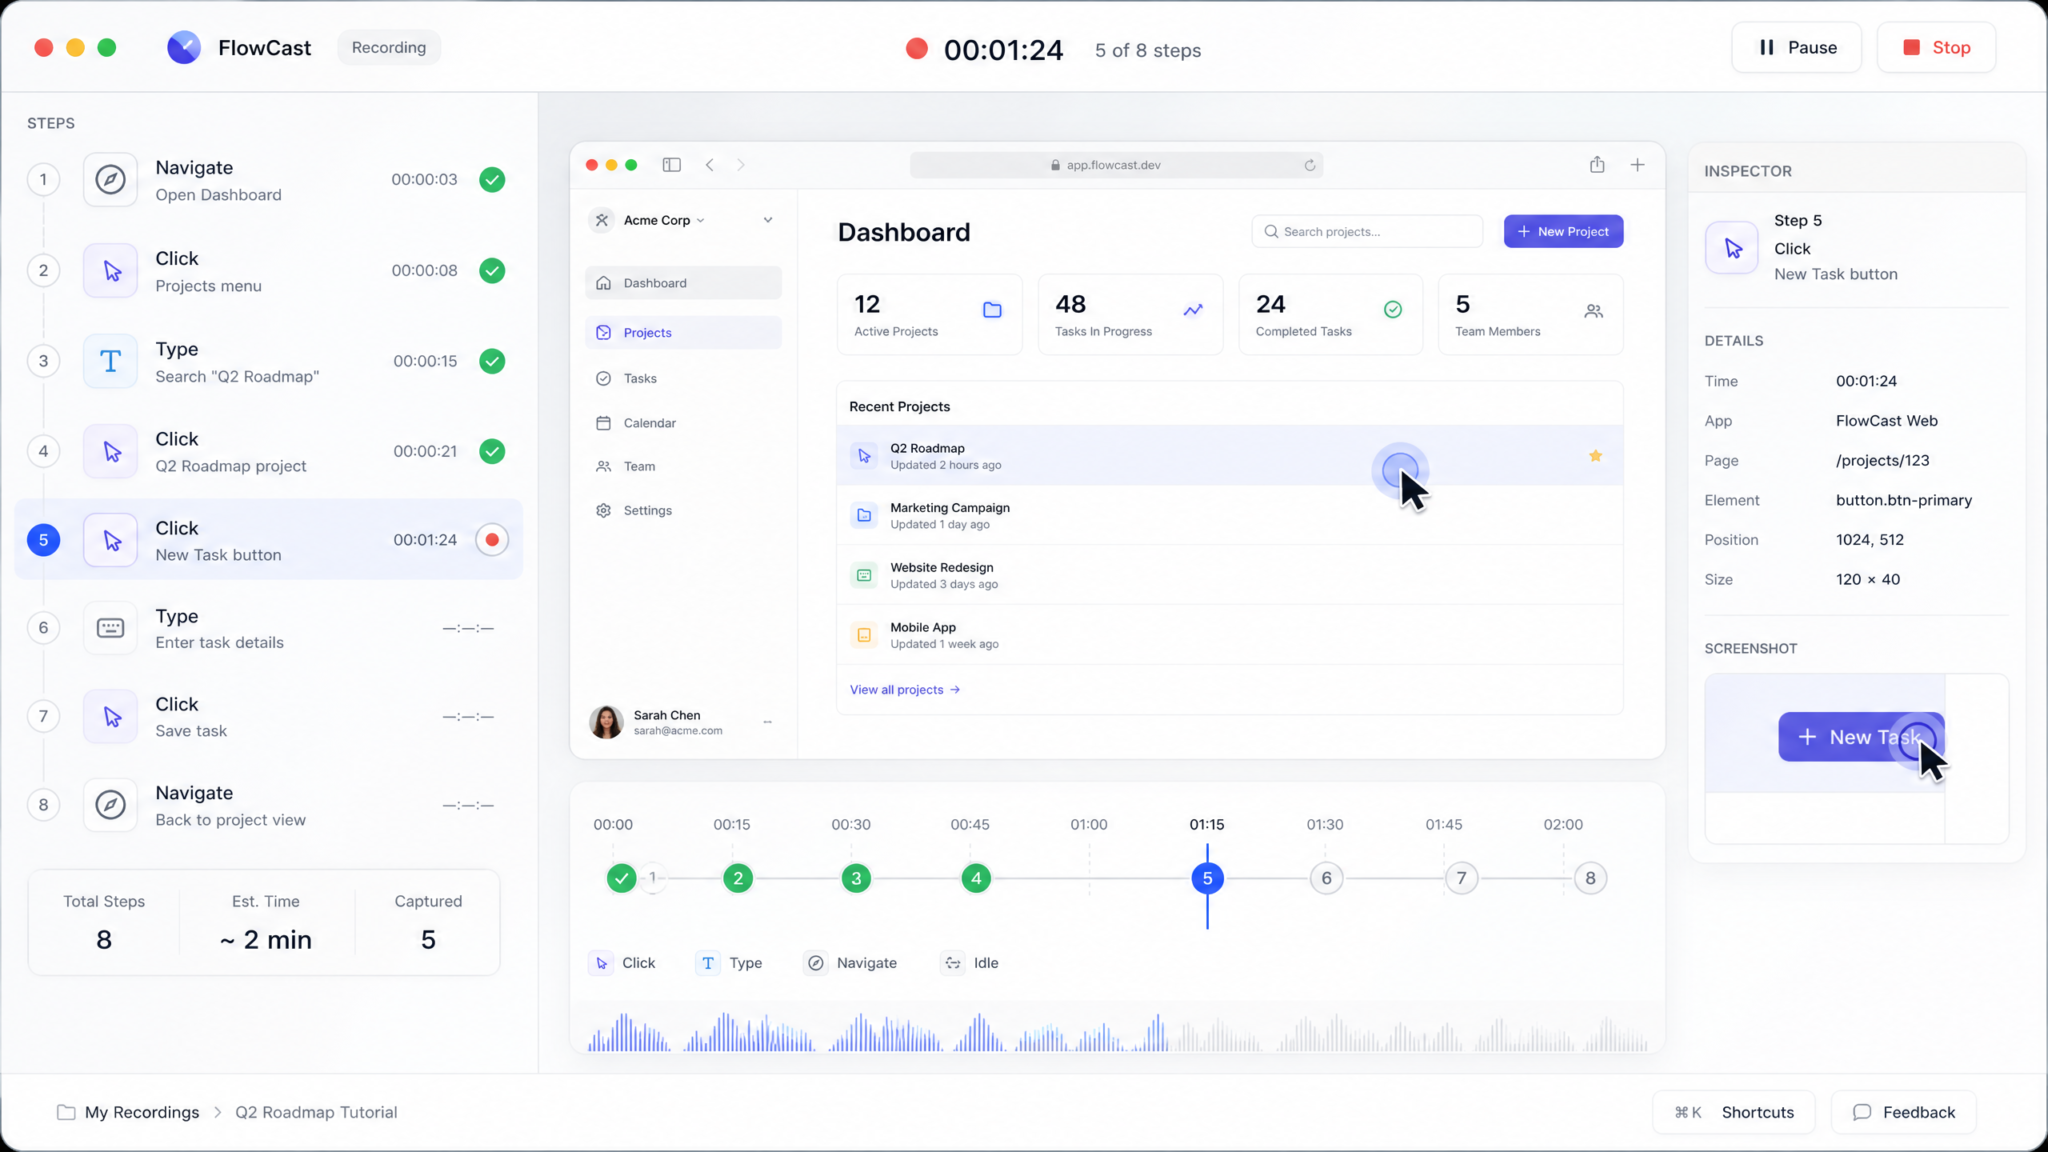Open the Marketing Campaign project row
2048x1152 pixels.
click(x=1229, y=515)
